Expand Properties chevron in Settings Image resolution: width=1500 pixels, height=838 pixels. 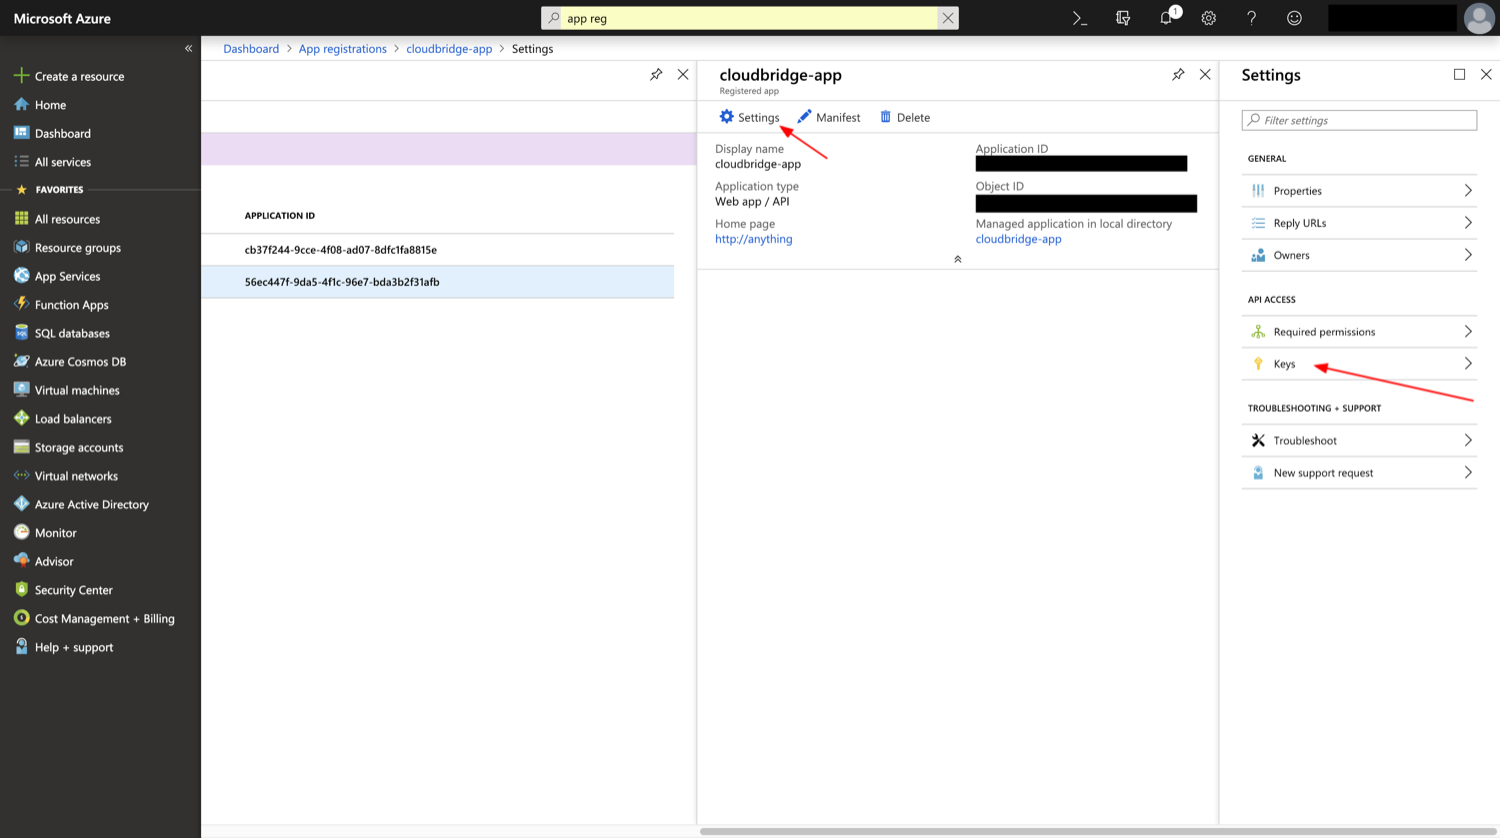1468,190
